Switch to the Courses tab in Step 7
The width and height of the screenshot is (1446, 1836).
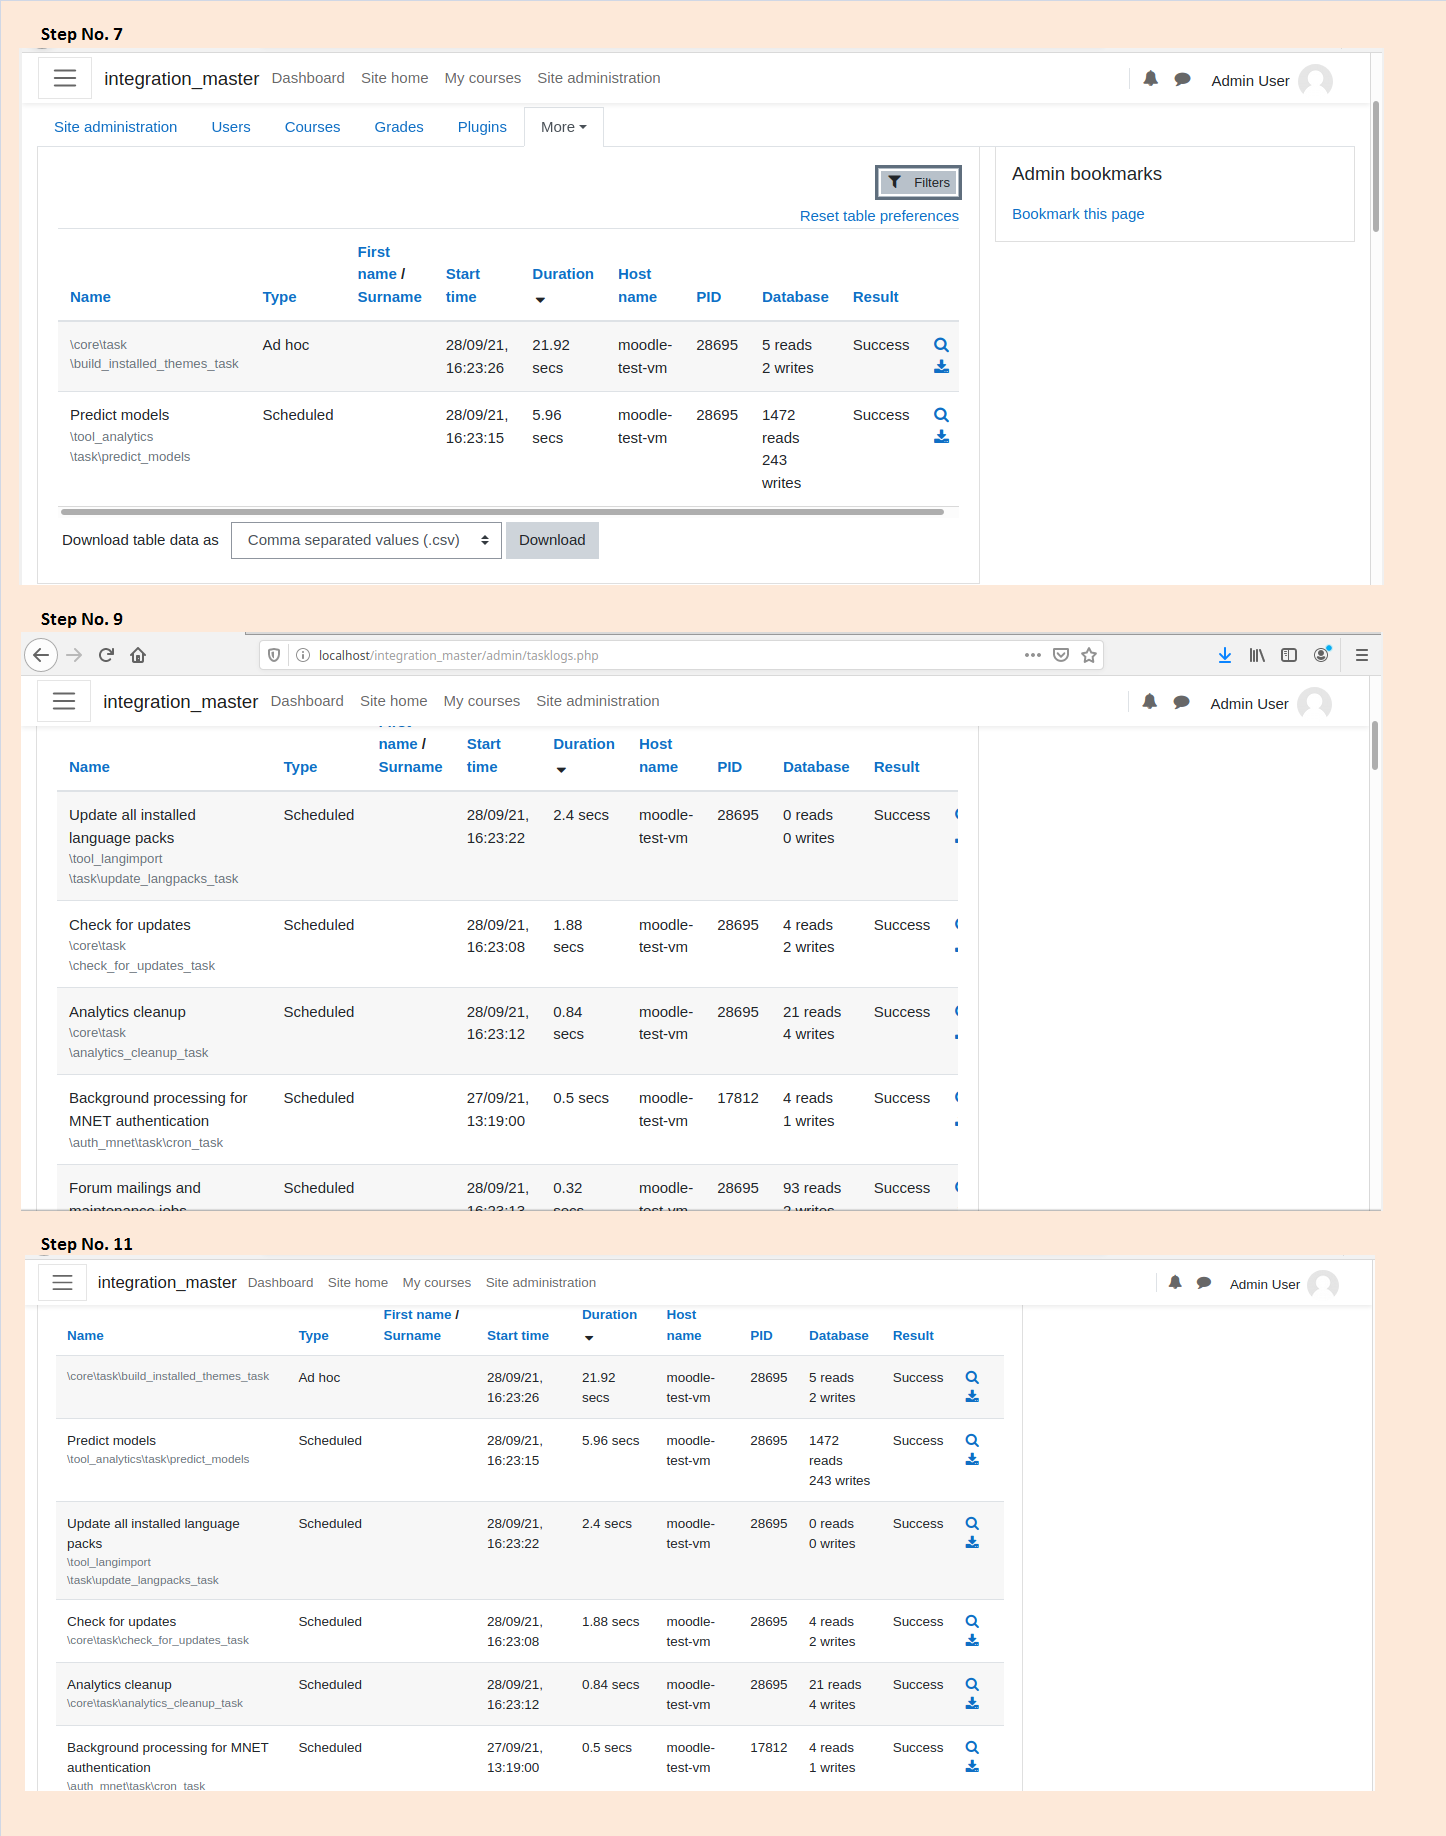click(x=312, y=127)
